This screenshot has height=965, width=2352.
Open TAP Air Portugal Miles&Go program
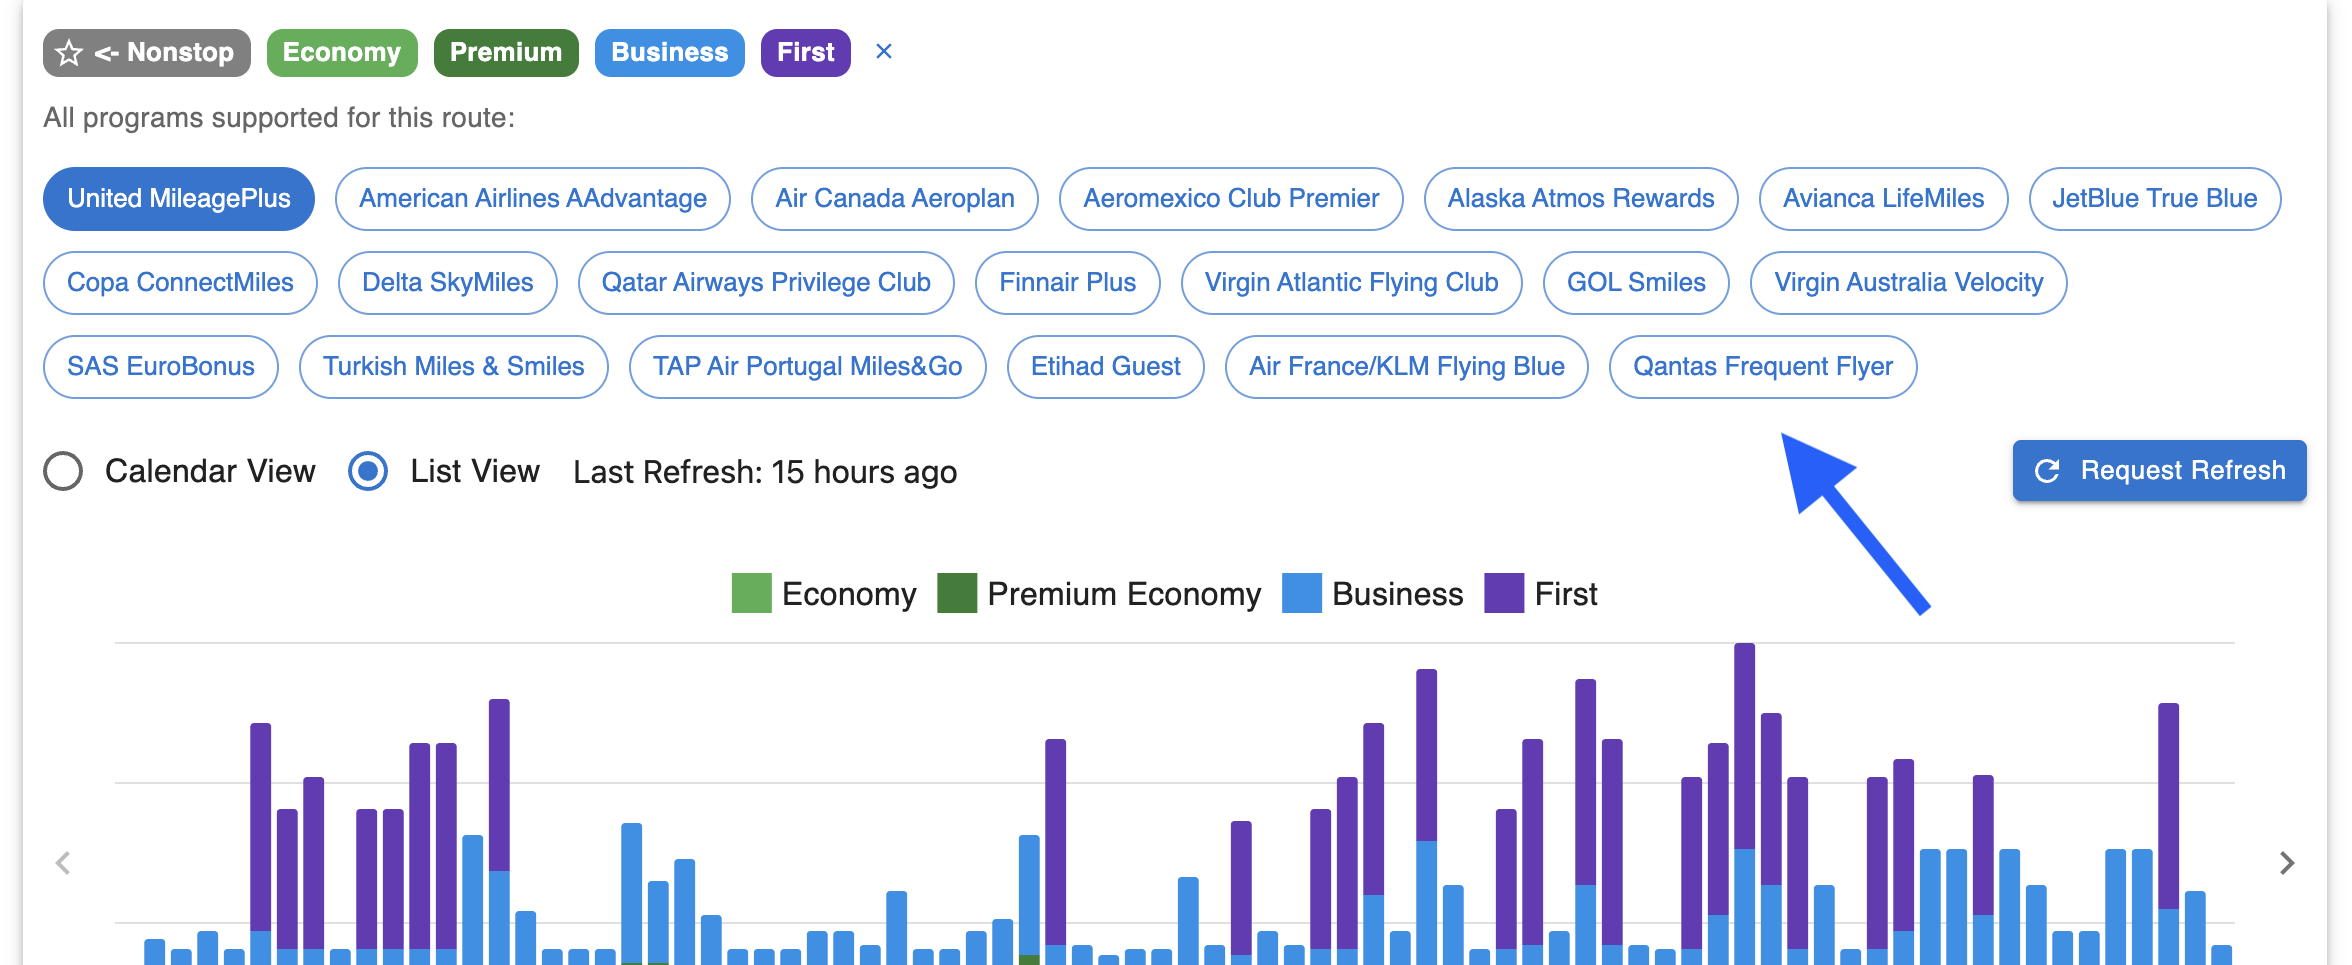808,367
